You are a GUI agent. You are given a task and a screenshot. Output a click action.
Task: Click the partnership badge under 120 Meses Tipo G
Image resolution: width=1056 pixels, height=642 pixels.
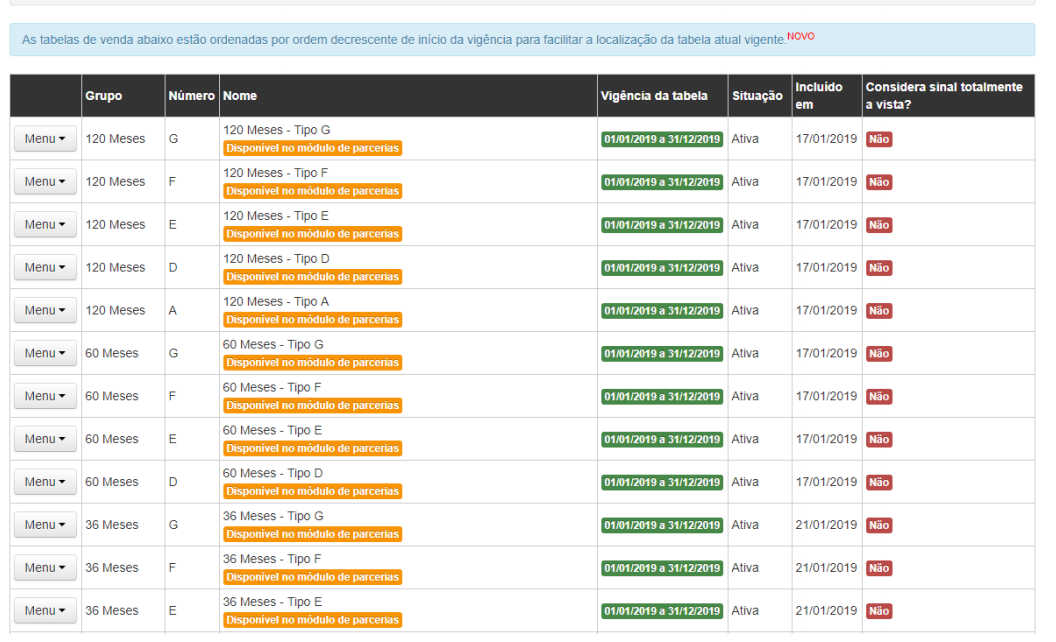[x=312, y=148]
